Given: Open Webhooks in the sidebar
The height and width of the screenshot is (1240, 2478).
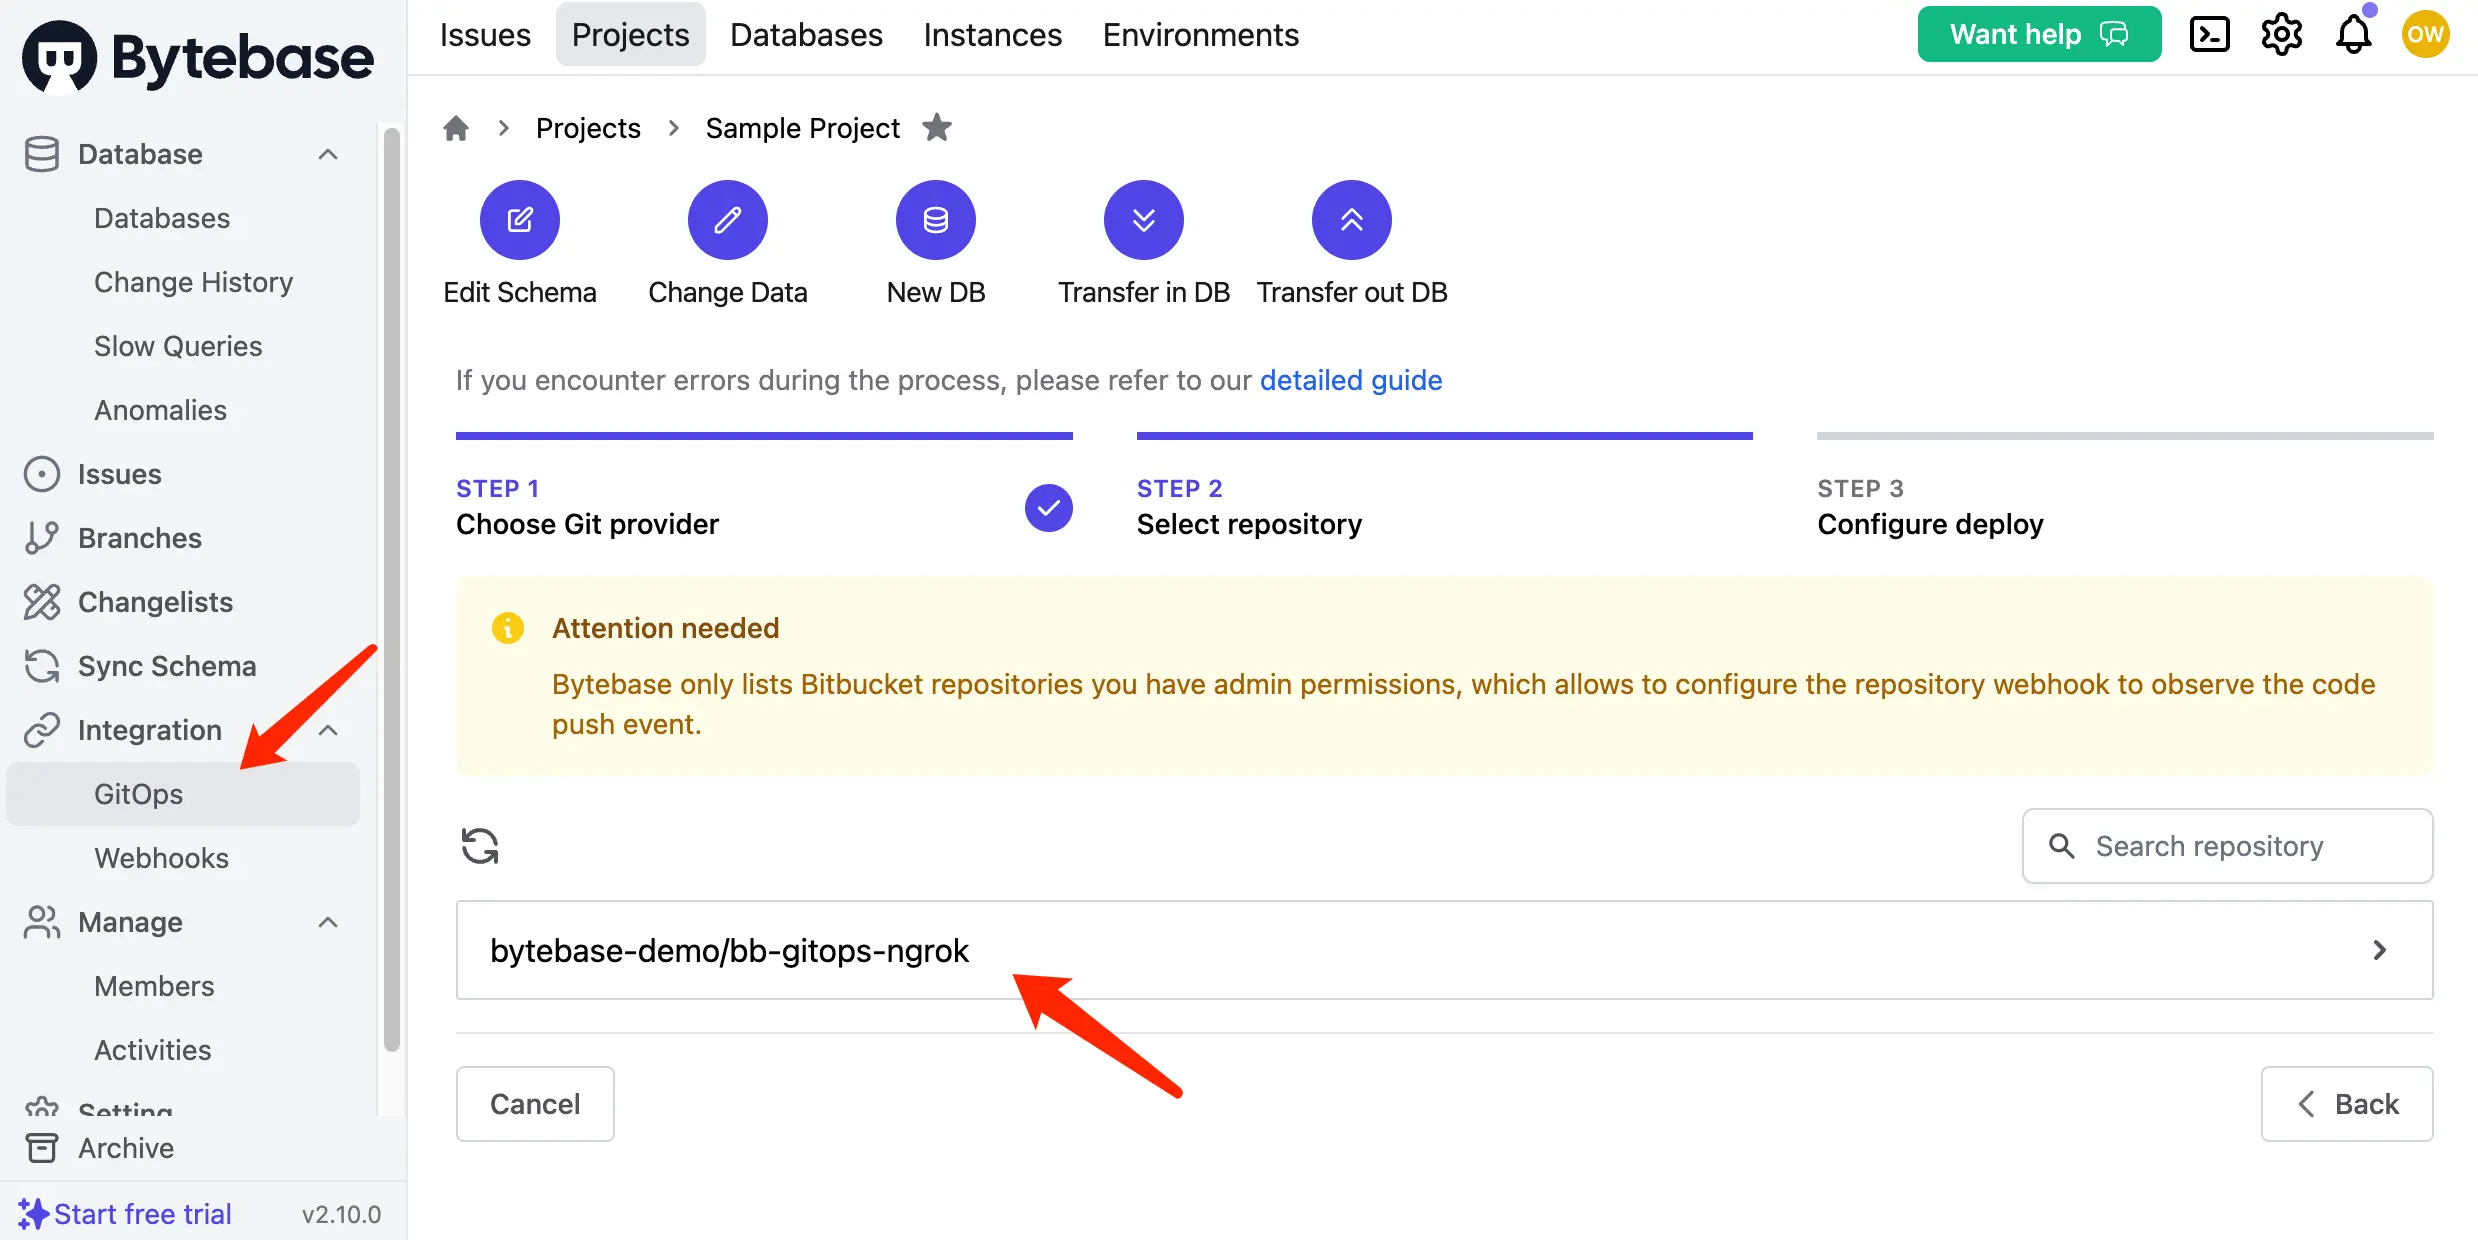Looking at the screenshot, I should pos(161,858).
